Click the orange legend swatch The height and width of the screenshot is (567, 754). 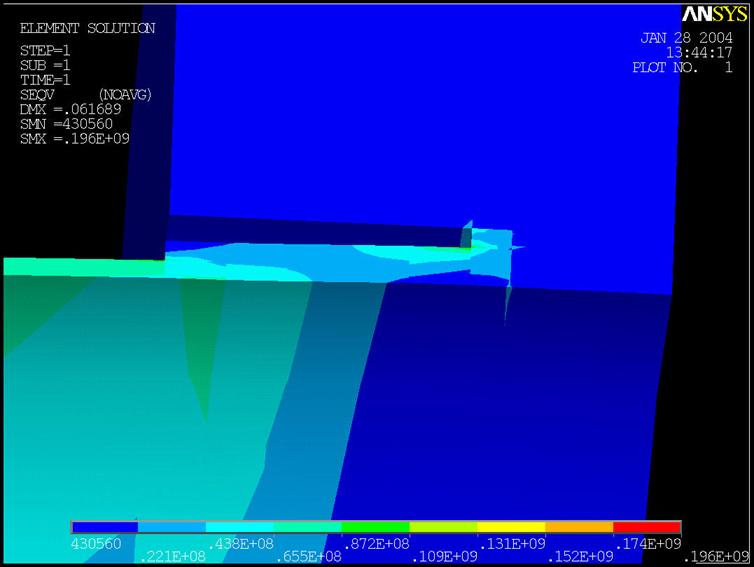coord(579,527)
